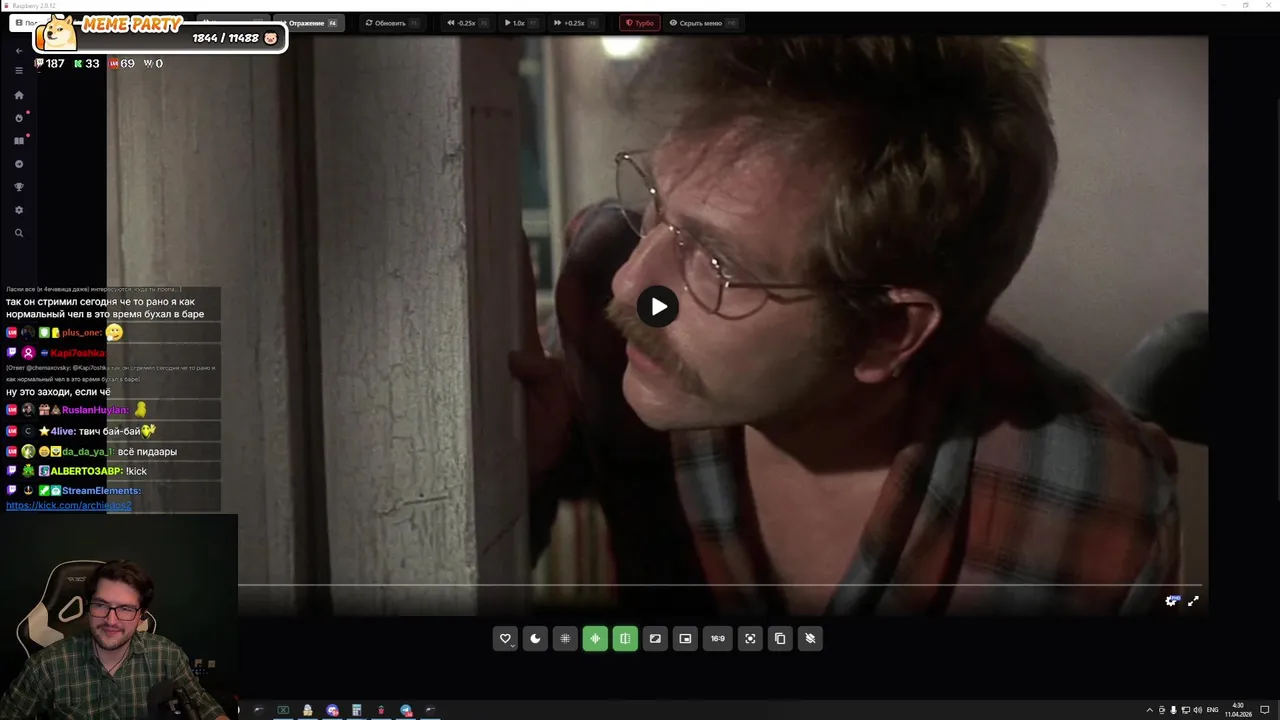This screenshot has height=720, width=1280.
Task: Open the taskbar clock showing 4:30
Action: [x=1238, y=710]
